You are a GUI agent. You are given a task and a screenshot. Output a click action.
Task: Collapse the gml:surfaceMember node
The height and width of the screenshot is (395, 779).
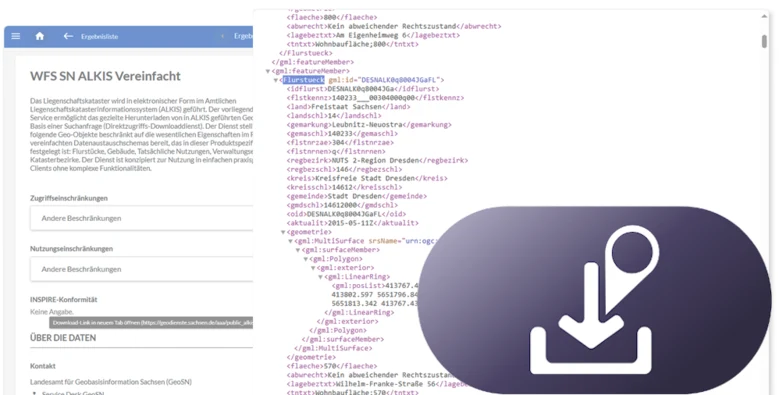click(x=298, y=250)
